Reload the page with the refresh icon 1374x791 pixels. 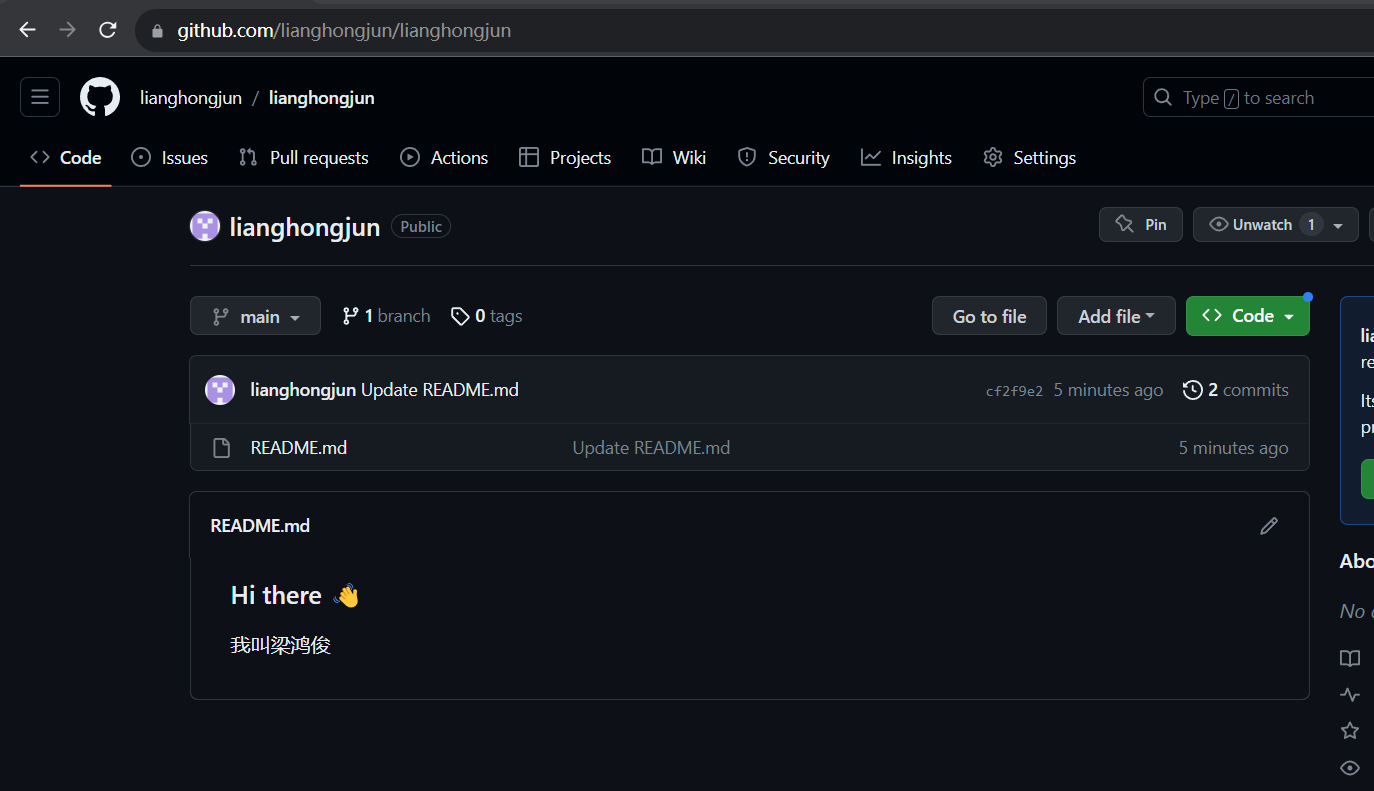[x=108, y=30]
